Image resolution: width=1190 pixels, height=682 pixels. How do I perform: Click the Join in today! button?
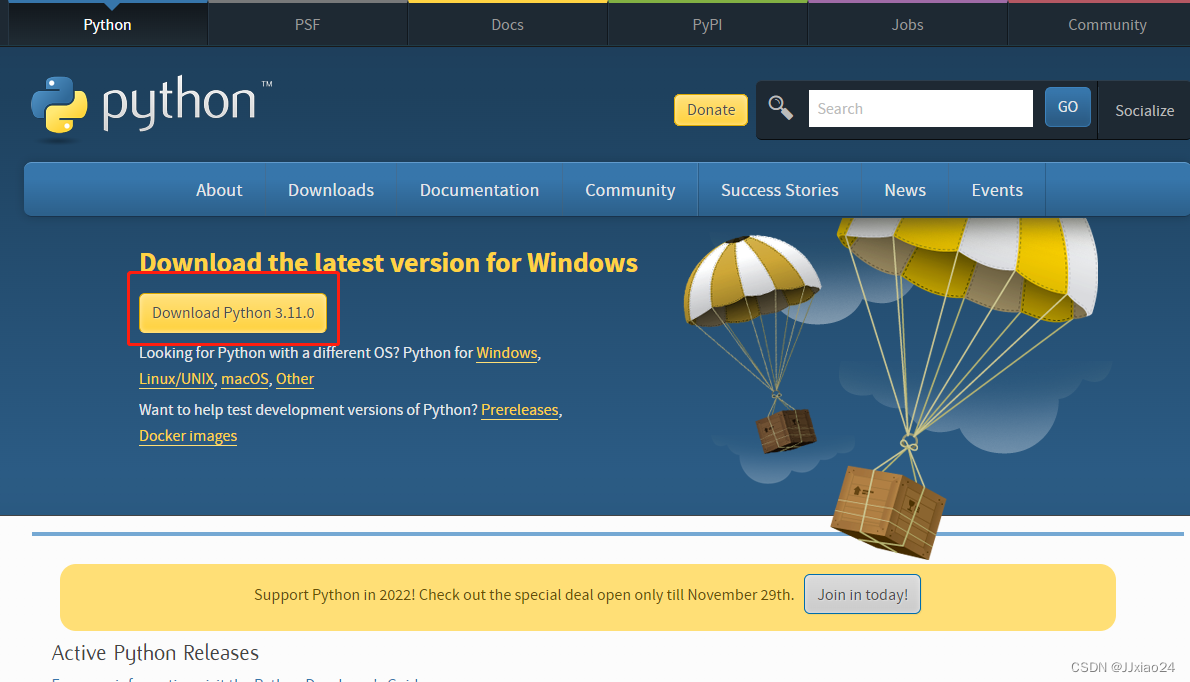click(x=862, y=595)
